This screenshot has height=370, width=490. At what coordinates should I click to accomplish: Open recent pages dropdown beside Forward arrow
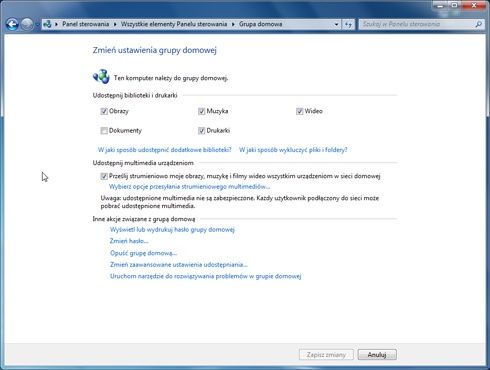(37, 24)
